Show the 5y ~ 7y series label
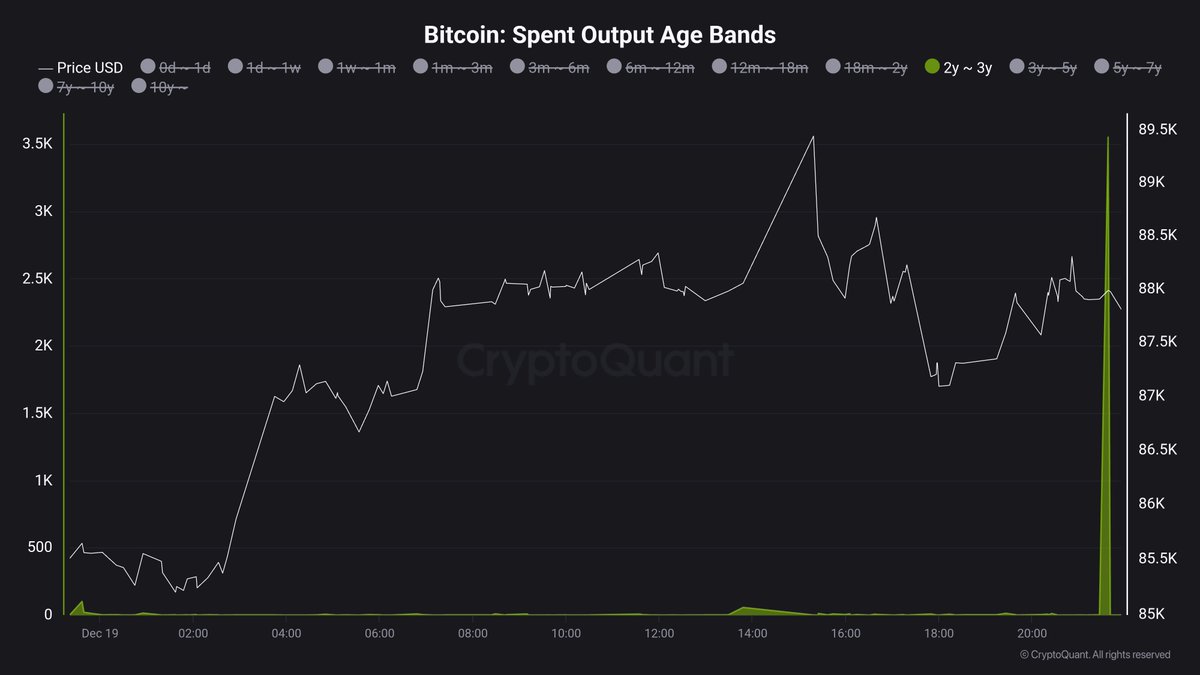This screenshot has width=1200, height=675. [1138, 68]
